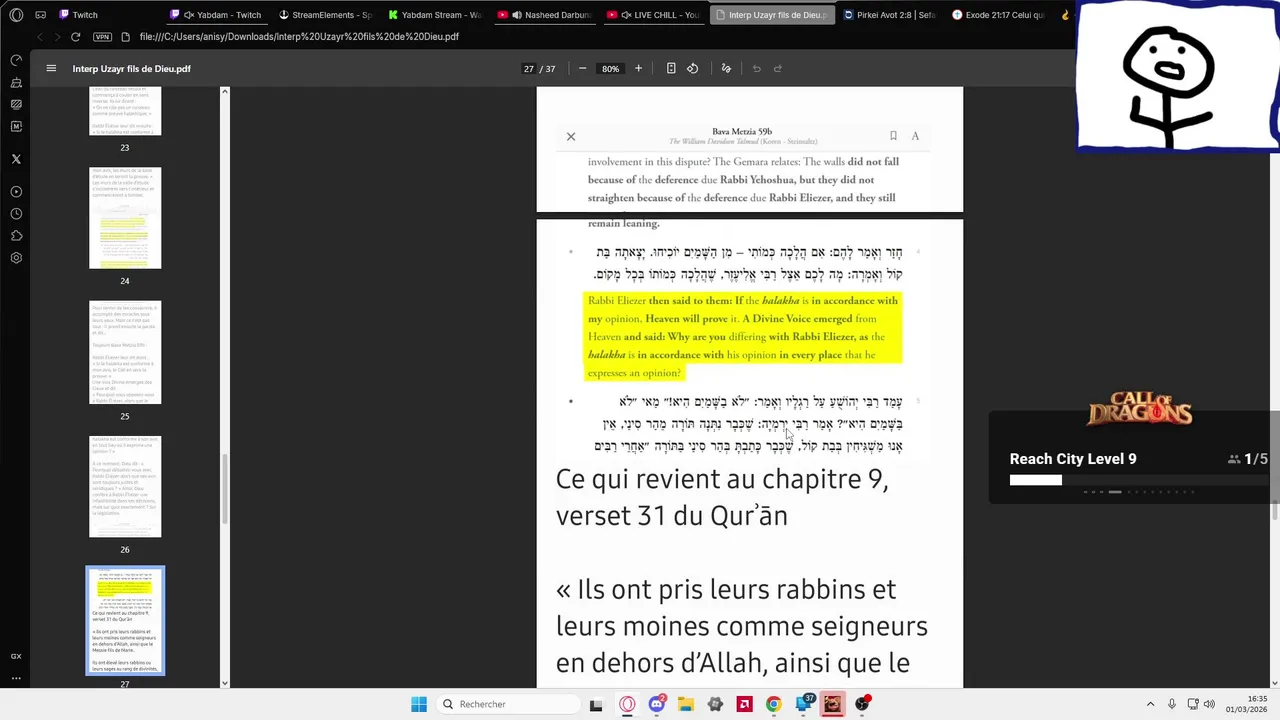
Task: Click thumbnail panel scroll down arrow
Action: click(x=224, y=683)
